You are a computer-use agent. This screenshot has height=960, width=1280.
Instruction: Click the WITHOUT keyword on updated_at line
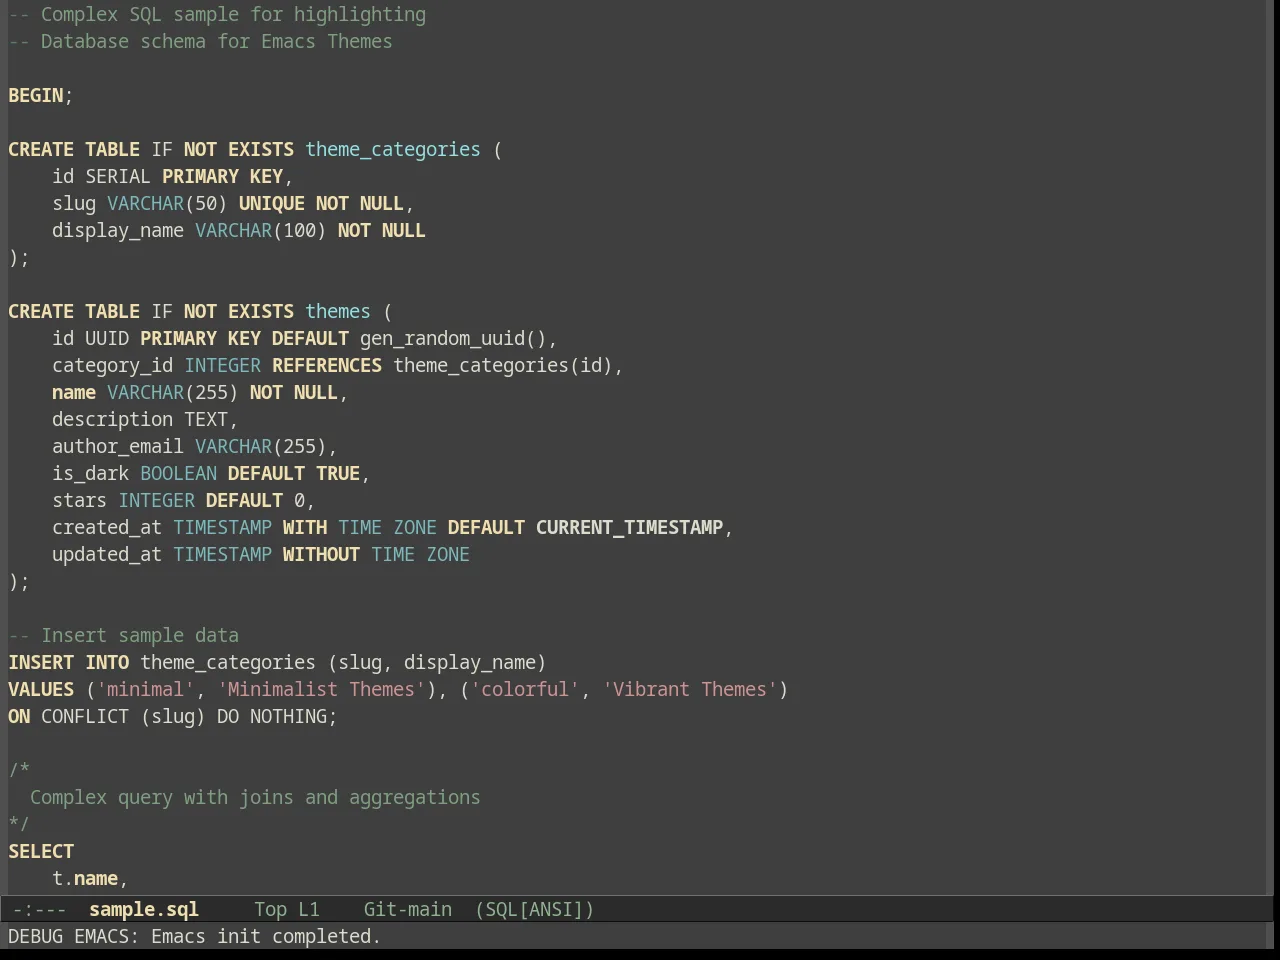pyautogui.click(x=321, y=555)
